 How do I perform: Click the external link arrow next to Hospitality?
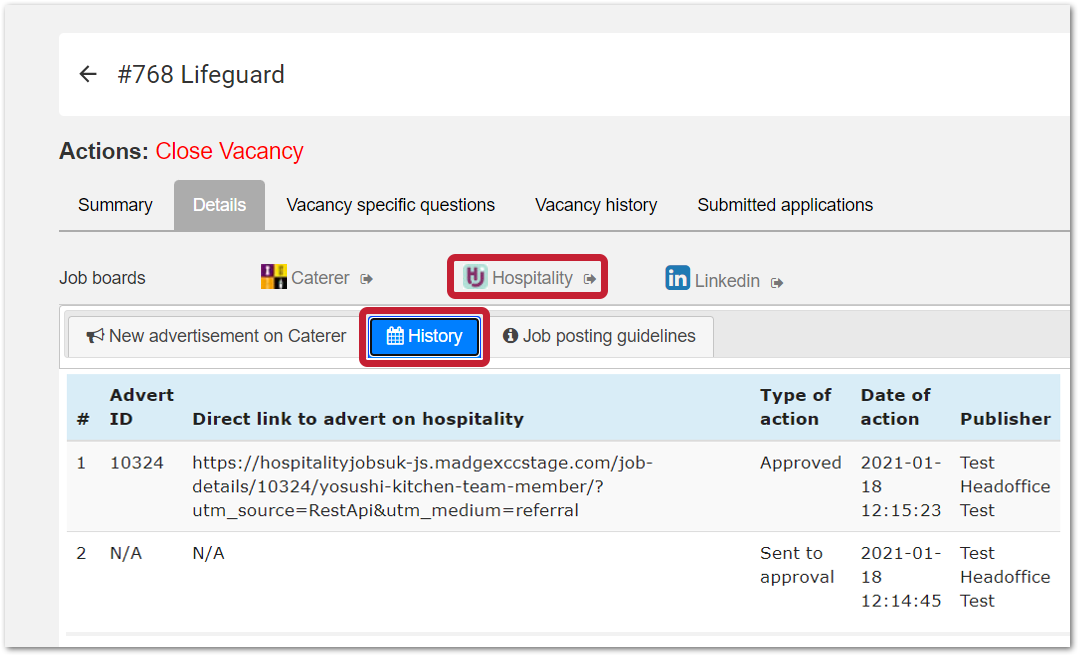(x=590, y=279)
